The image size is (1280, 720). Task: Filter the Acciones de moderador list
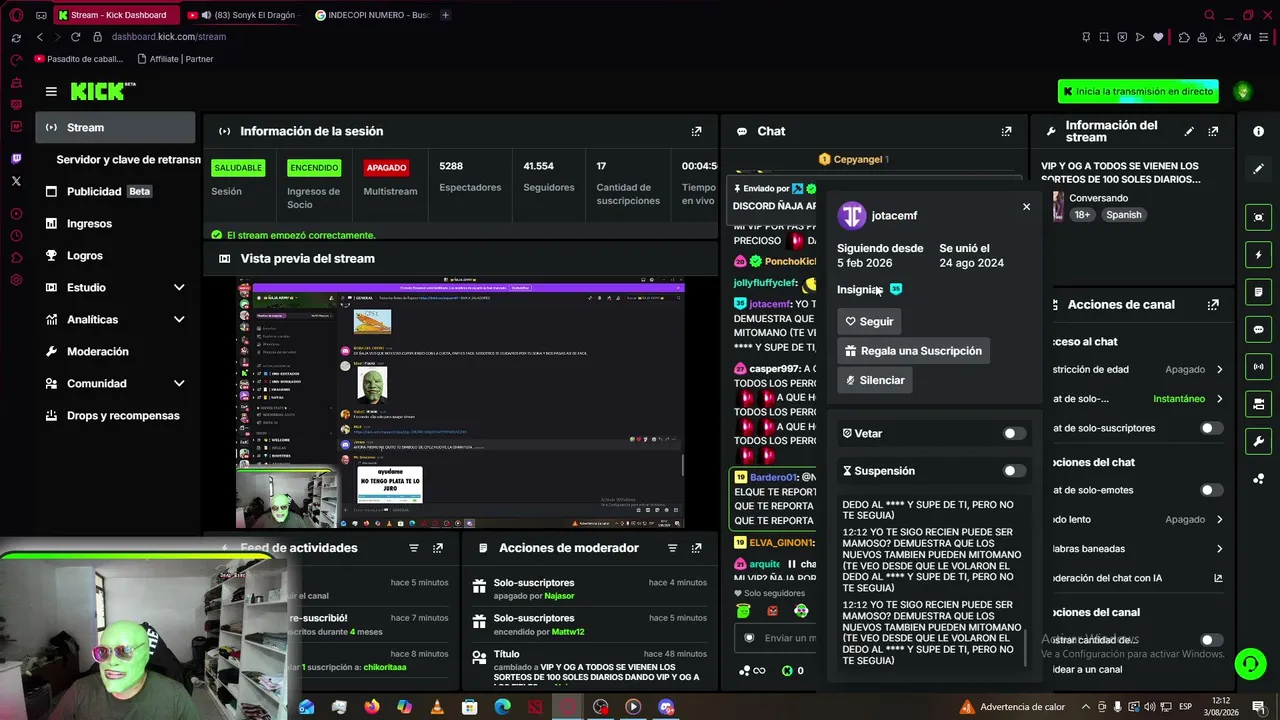[x=672, y=548]
